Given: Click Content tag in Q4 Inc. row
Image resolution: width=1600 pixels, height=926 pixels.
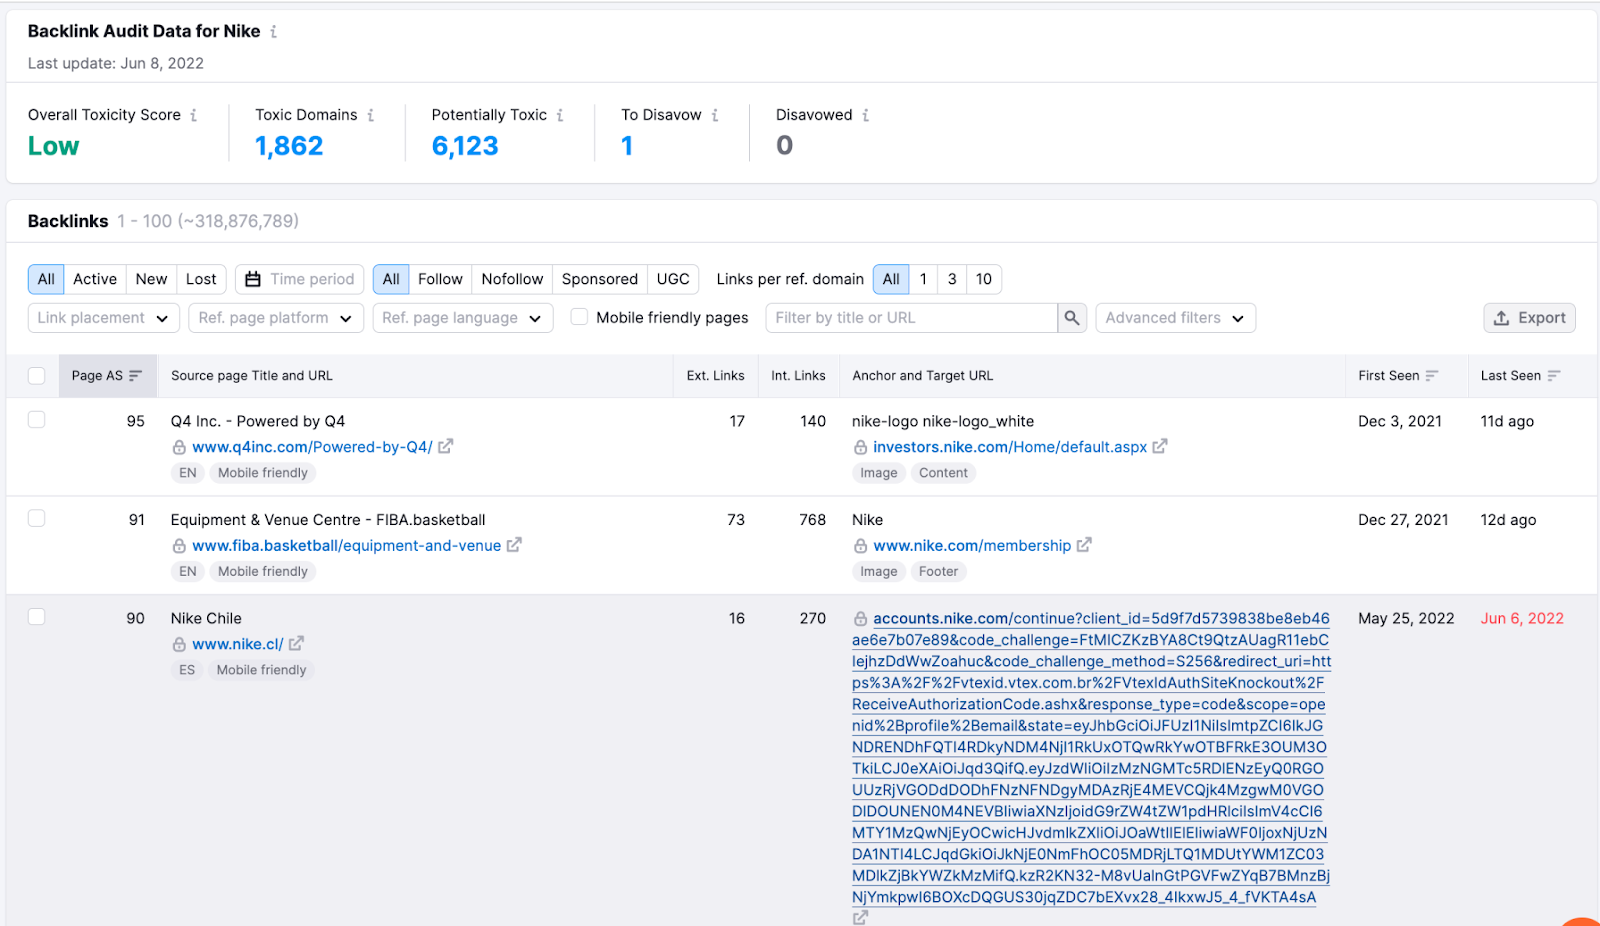Looking at the screenshot, I should 943,473.
